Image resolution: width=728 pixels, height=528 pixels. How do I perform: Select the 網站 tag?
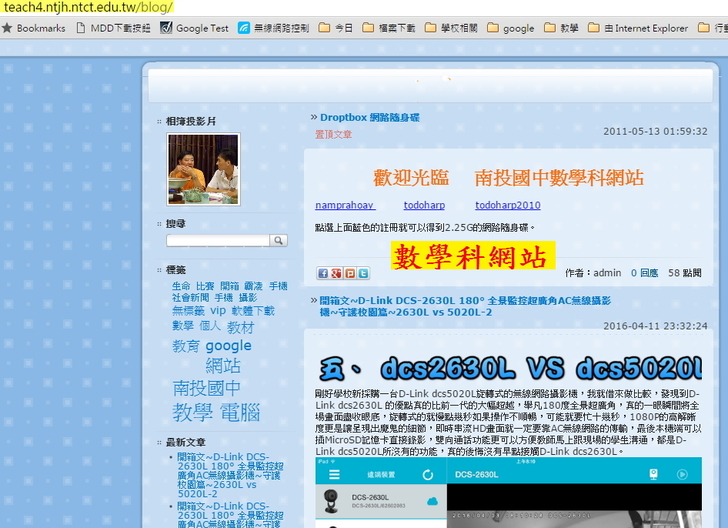click(x=223, y=366)
